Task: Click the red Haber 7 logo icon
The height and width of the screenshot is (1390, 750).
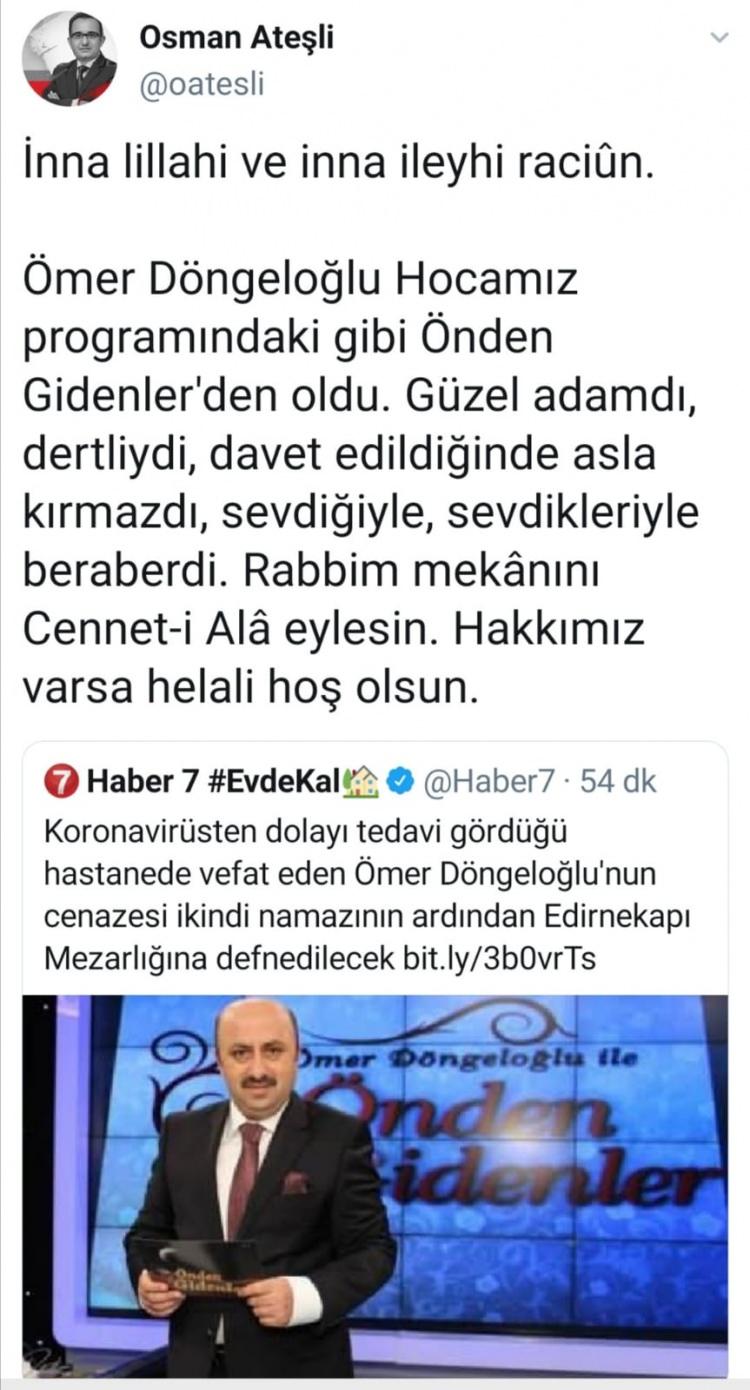Action: 61,782
